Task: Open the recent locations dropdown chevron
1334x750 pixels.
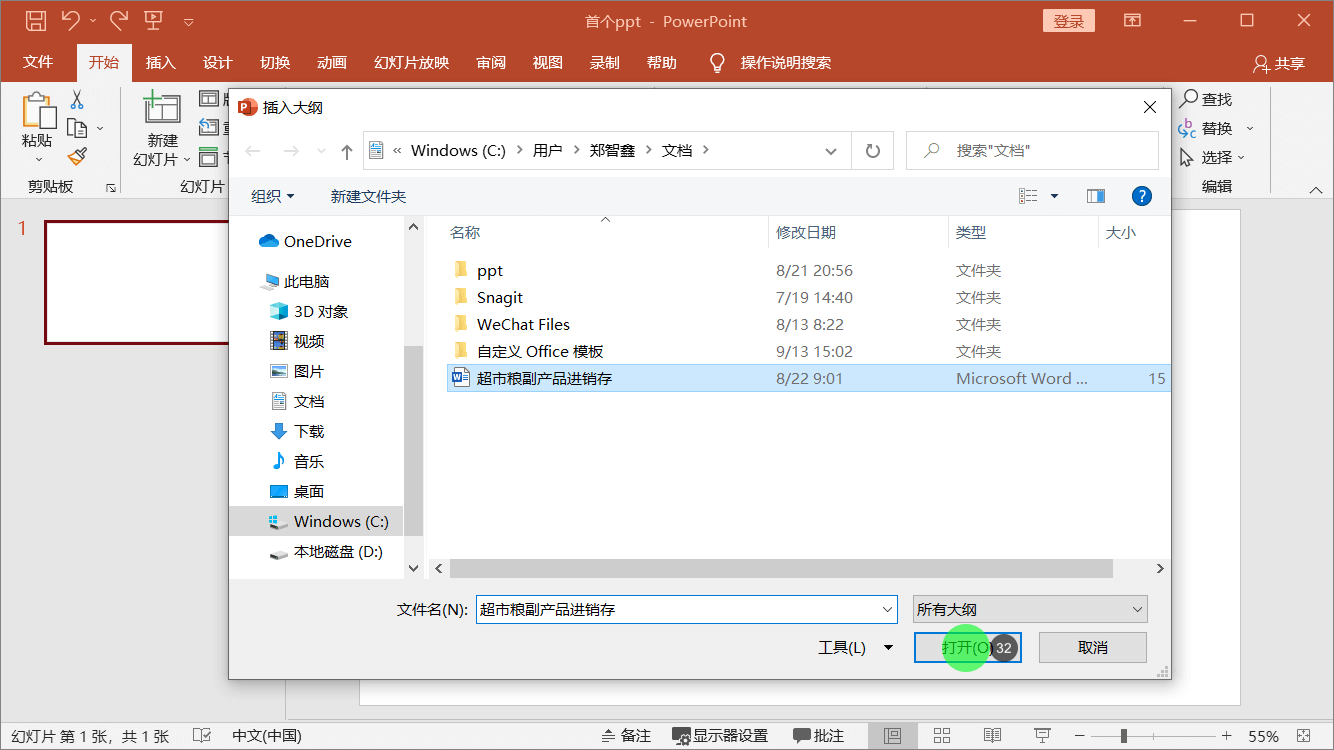Action: (x=321, y=151)
